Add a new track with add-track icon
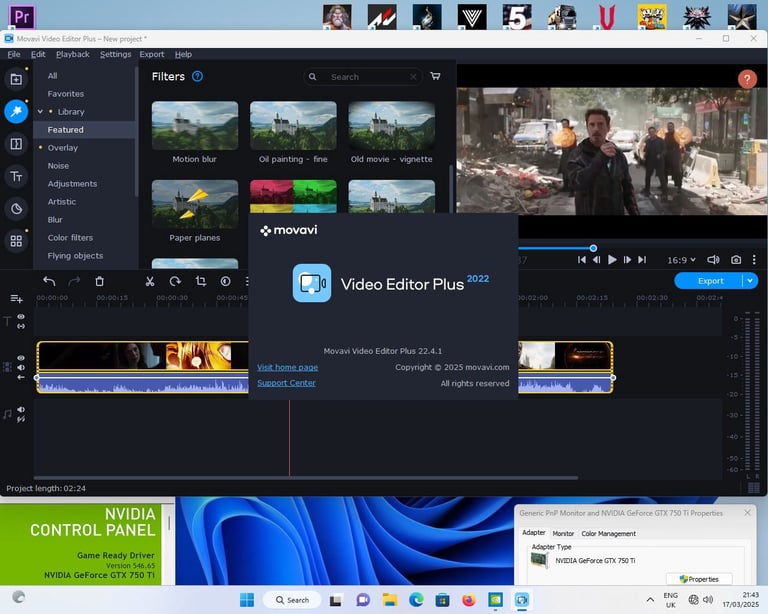Screen dimensions: 768x614 [16, 298]
